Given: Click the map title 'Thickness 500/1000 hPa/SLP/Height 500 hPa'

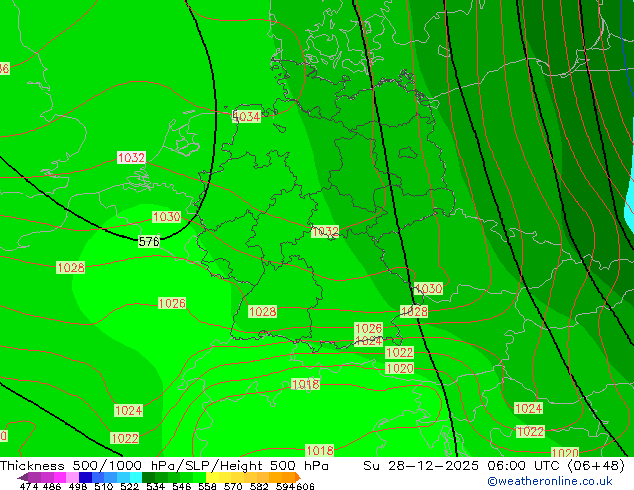Looking at the screenshot, I should (164, 466).
